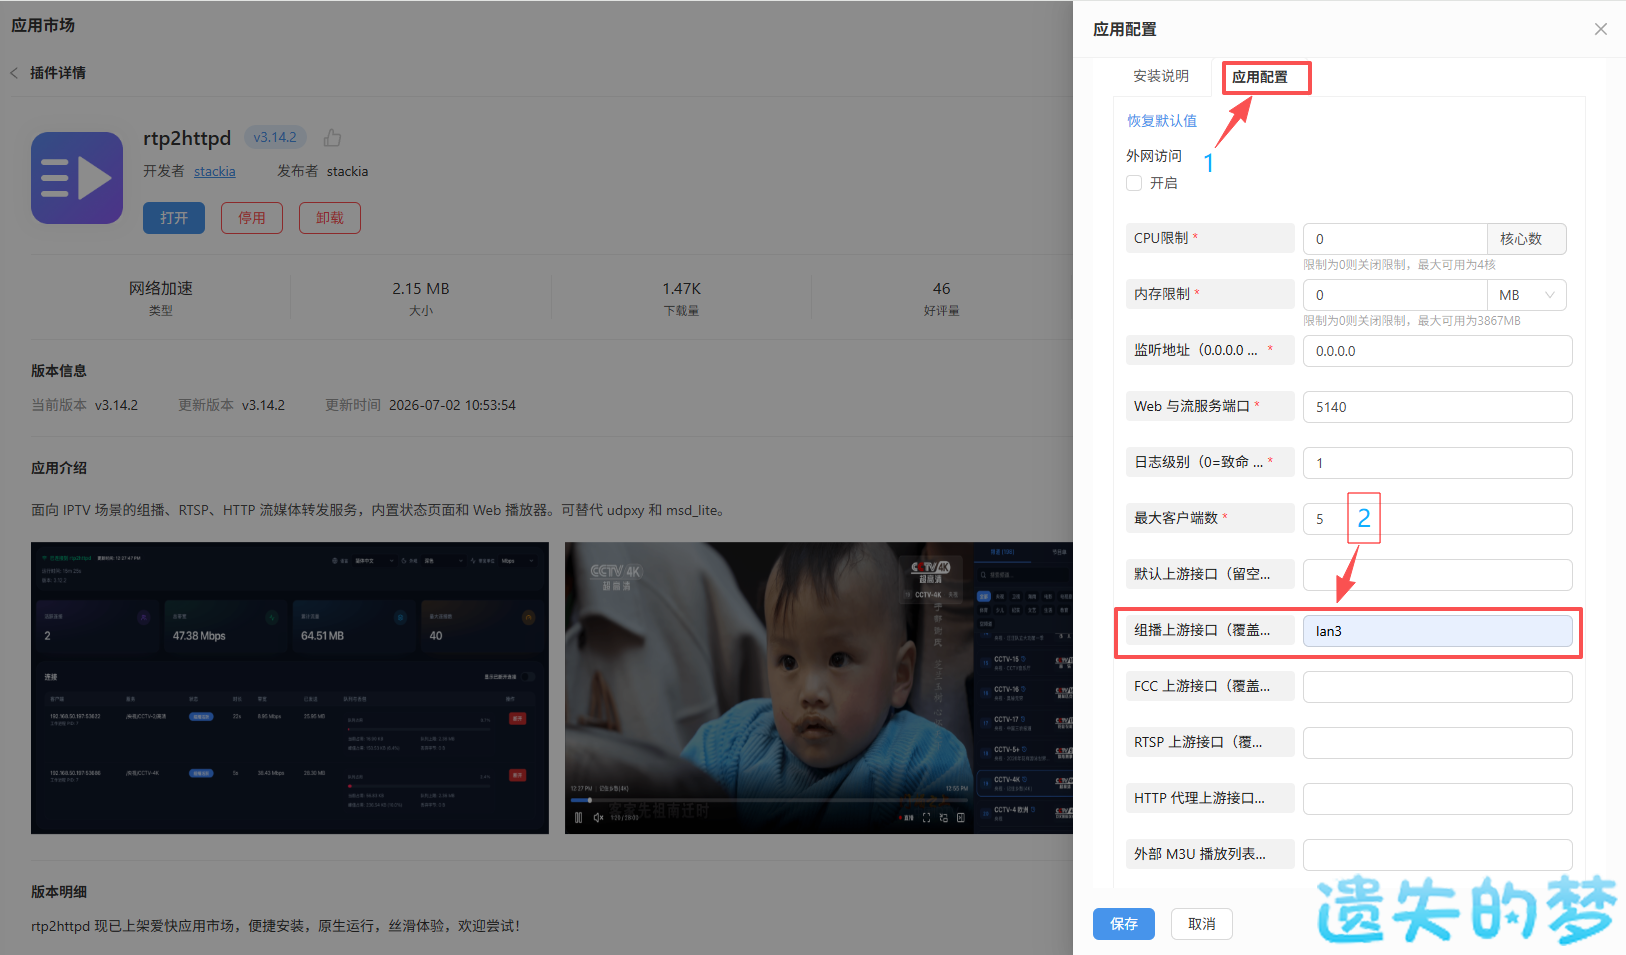Select the 应用配置 tab
Viewport: 1626px width, 955px height.
pos(1260,77)
